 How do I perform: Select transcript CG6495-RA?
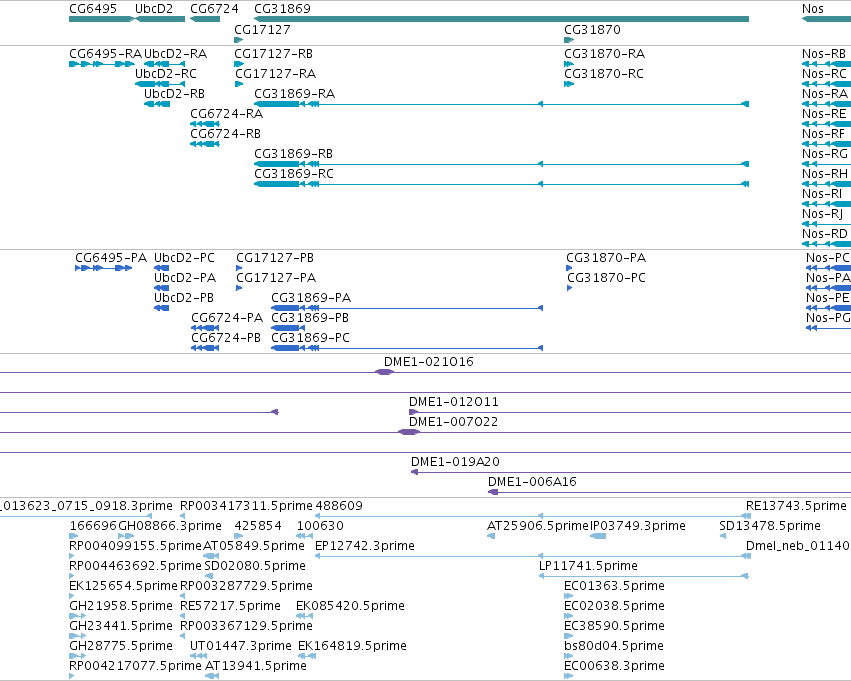coord(105,54)
